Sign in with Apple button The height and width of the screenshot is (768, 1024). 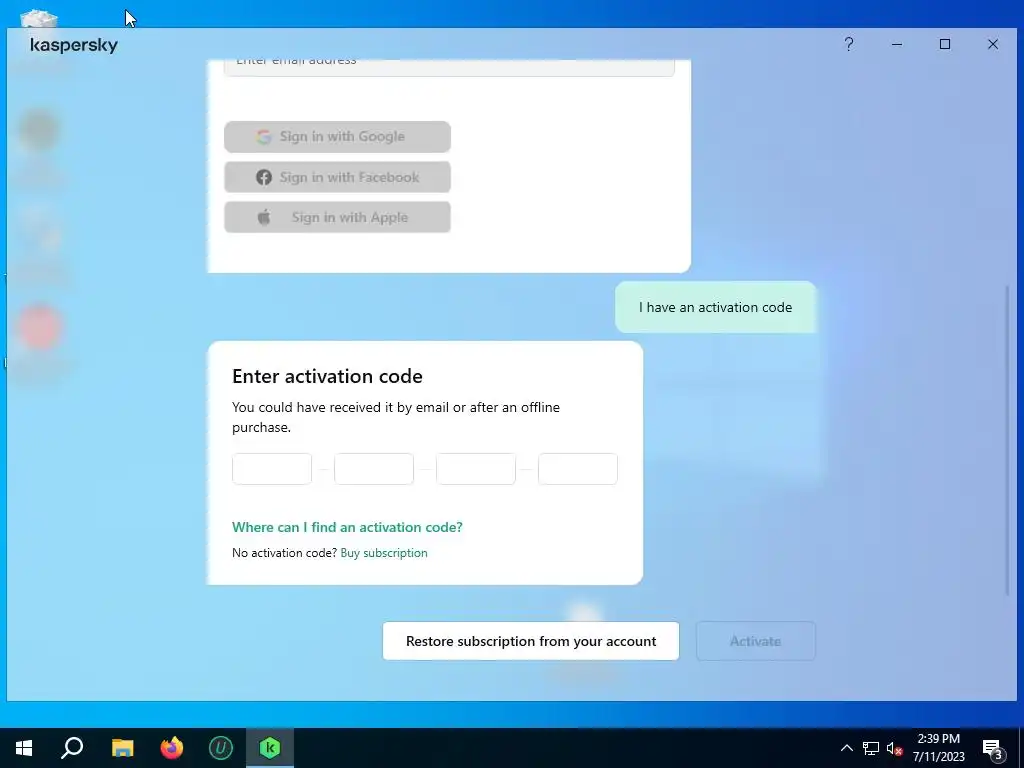pyautogui.click(x=337, y=217)
